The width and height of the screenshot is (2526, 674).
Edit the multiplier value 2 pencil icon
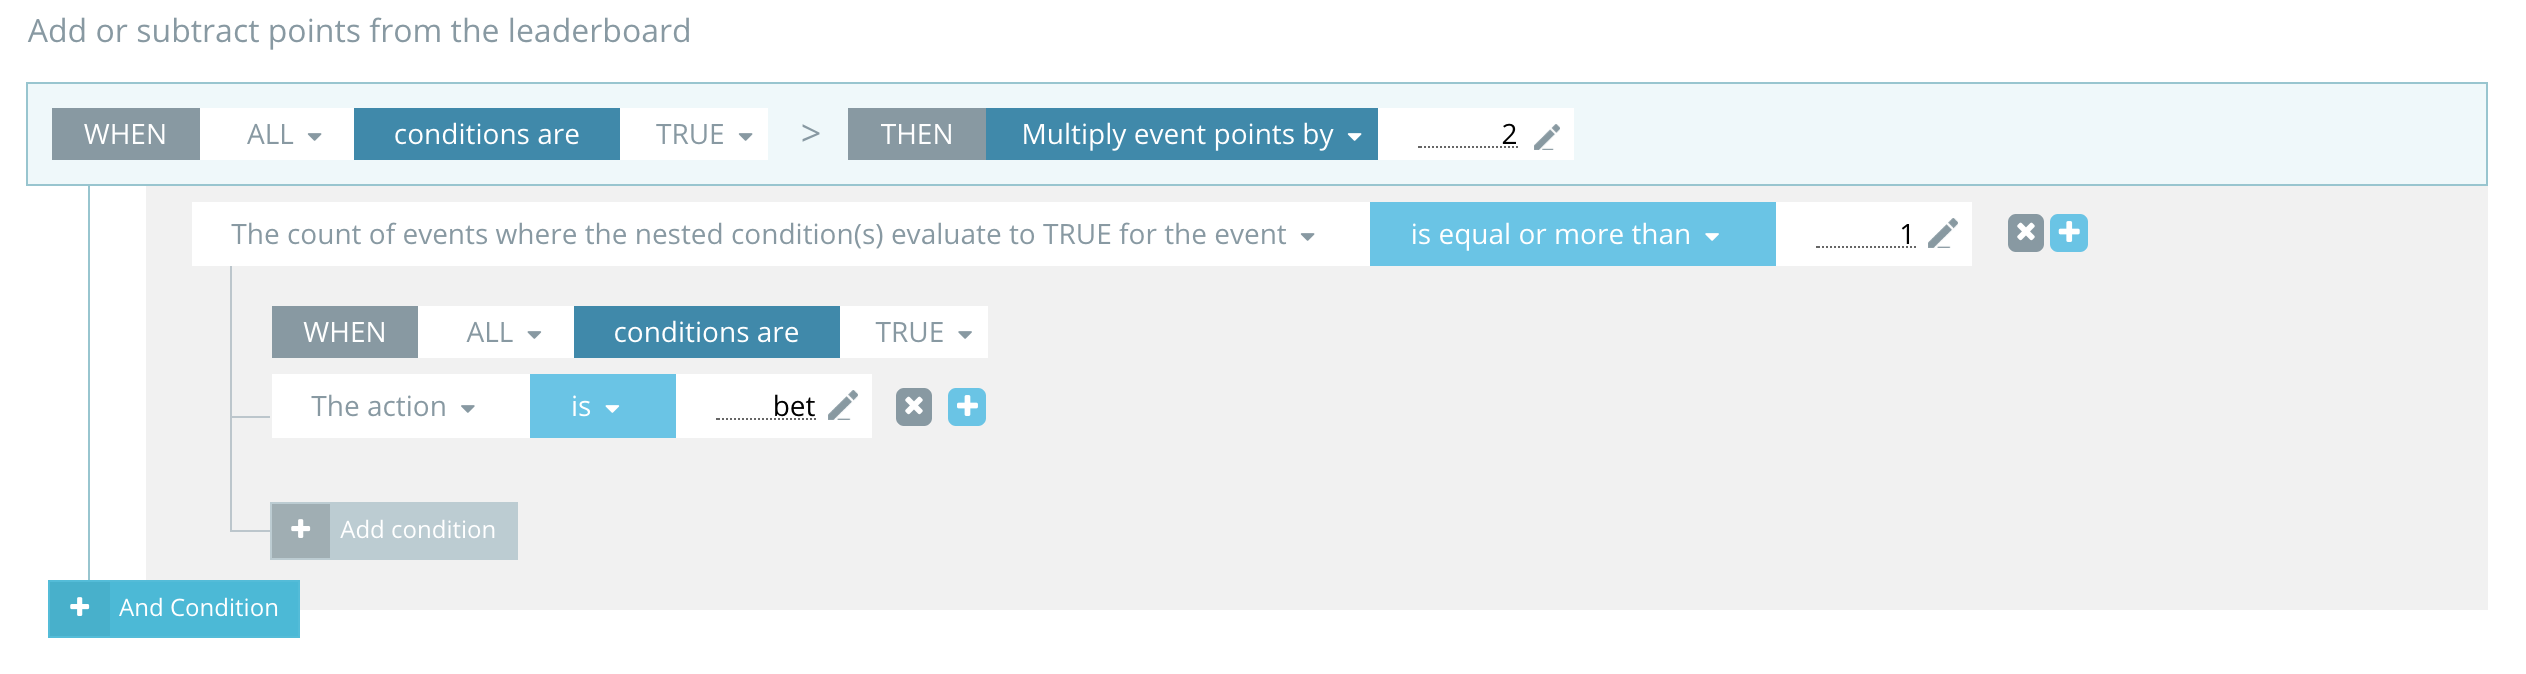[1547, 136]
